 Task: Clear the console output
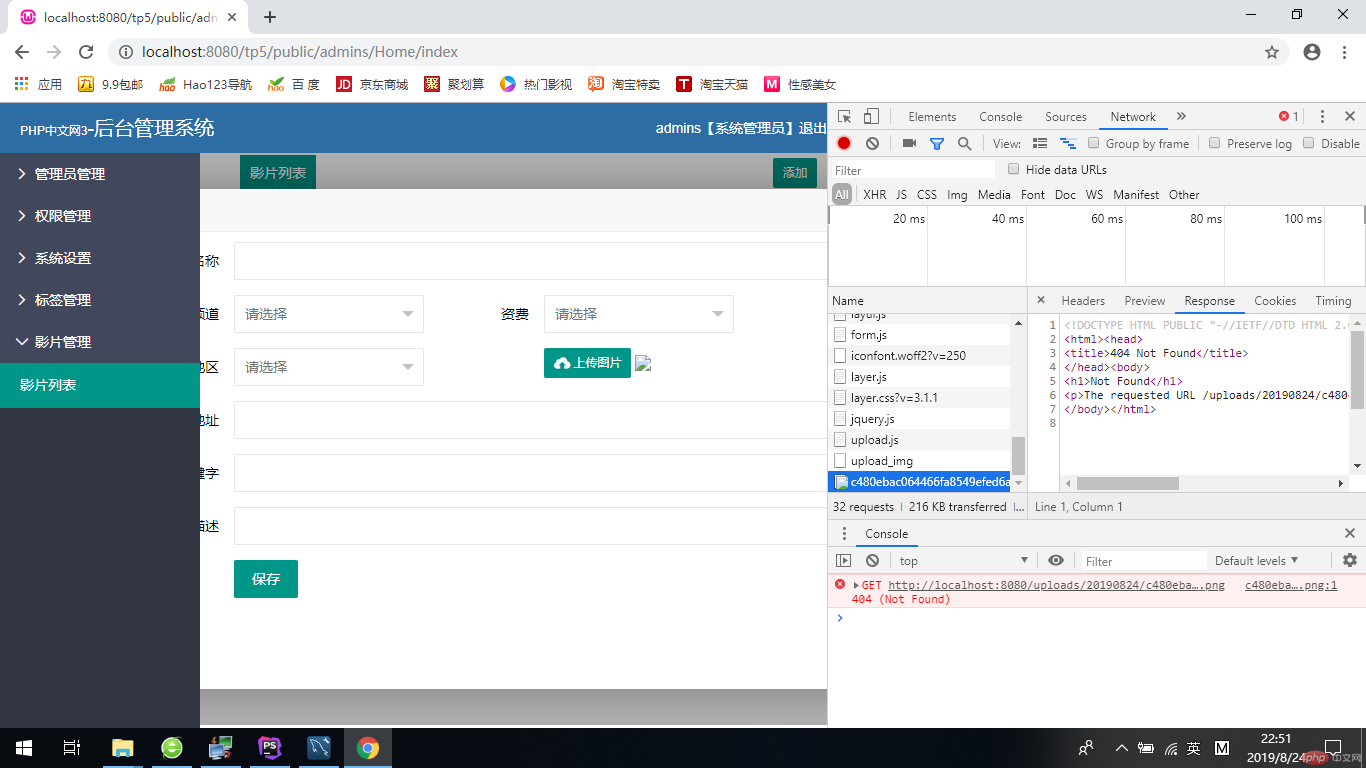[x=872, y=561]
